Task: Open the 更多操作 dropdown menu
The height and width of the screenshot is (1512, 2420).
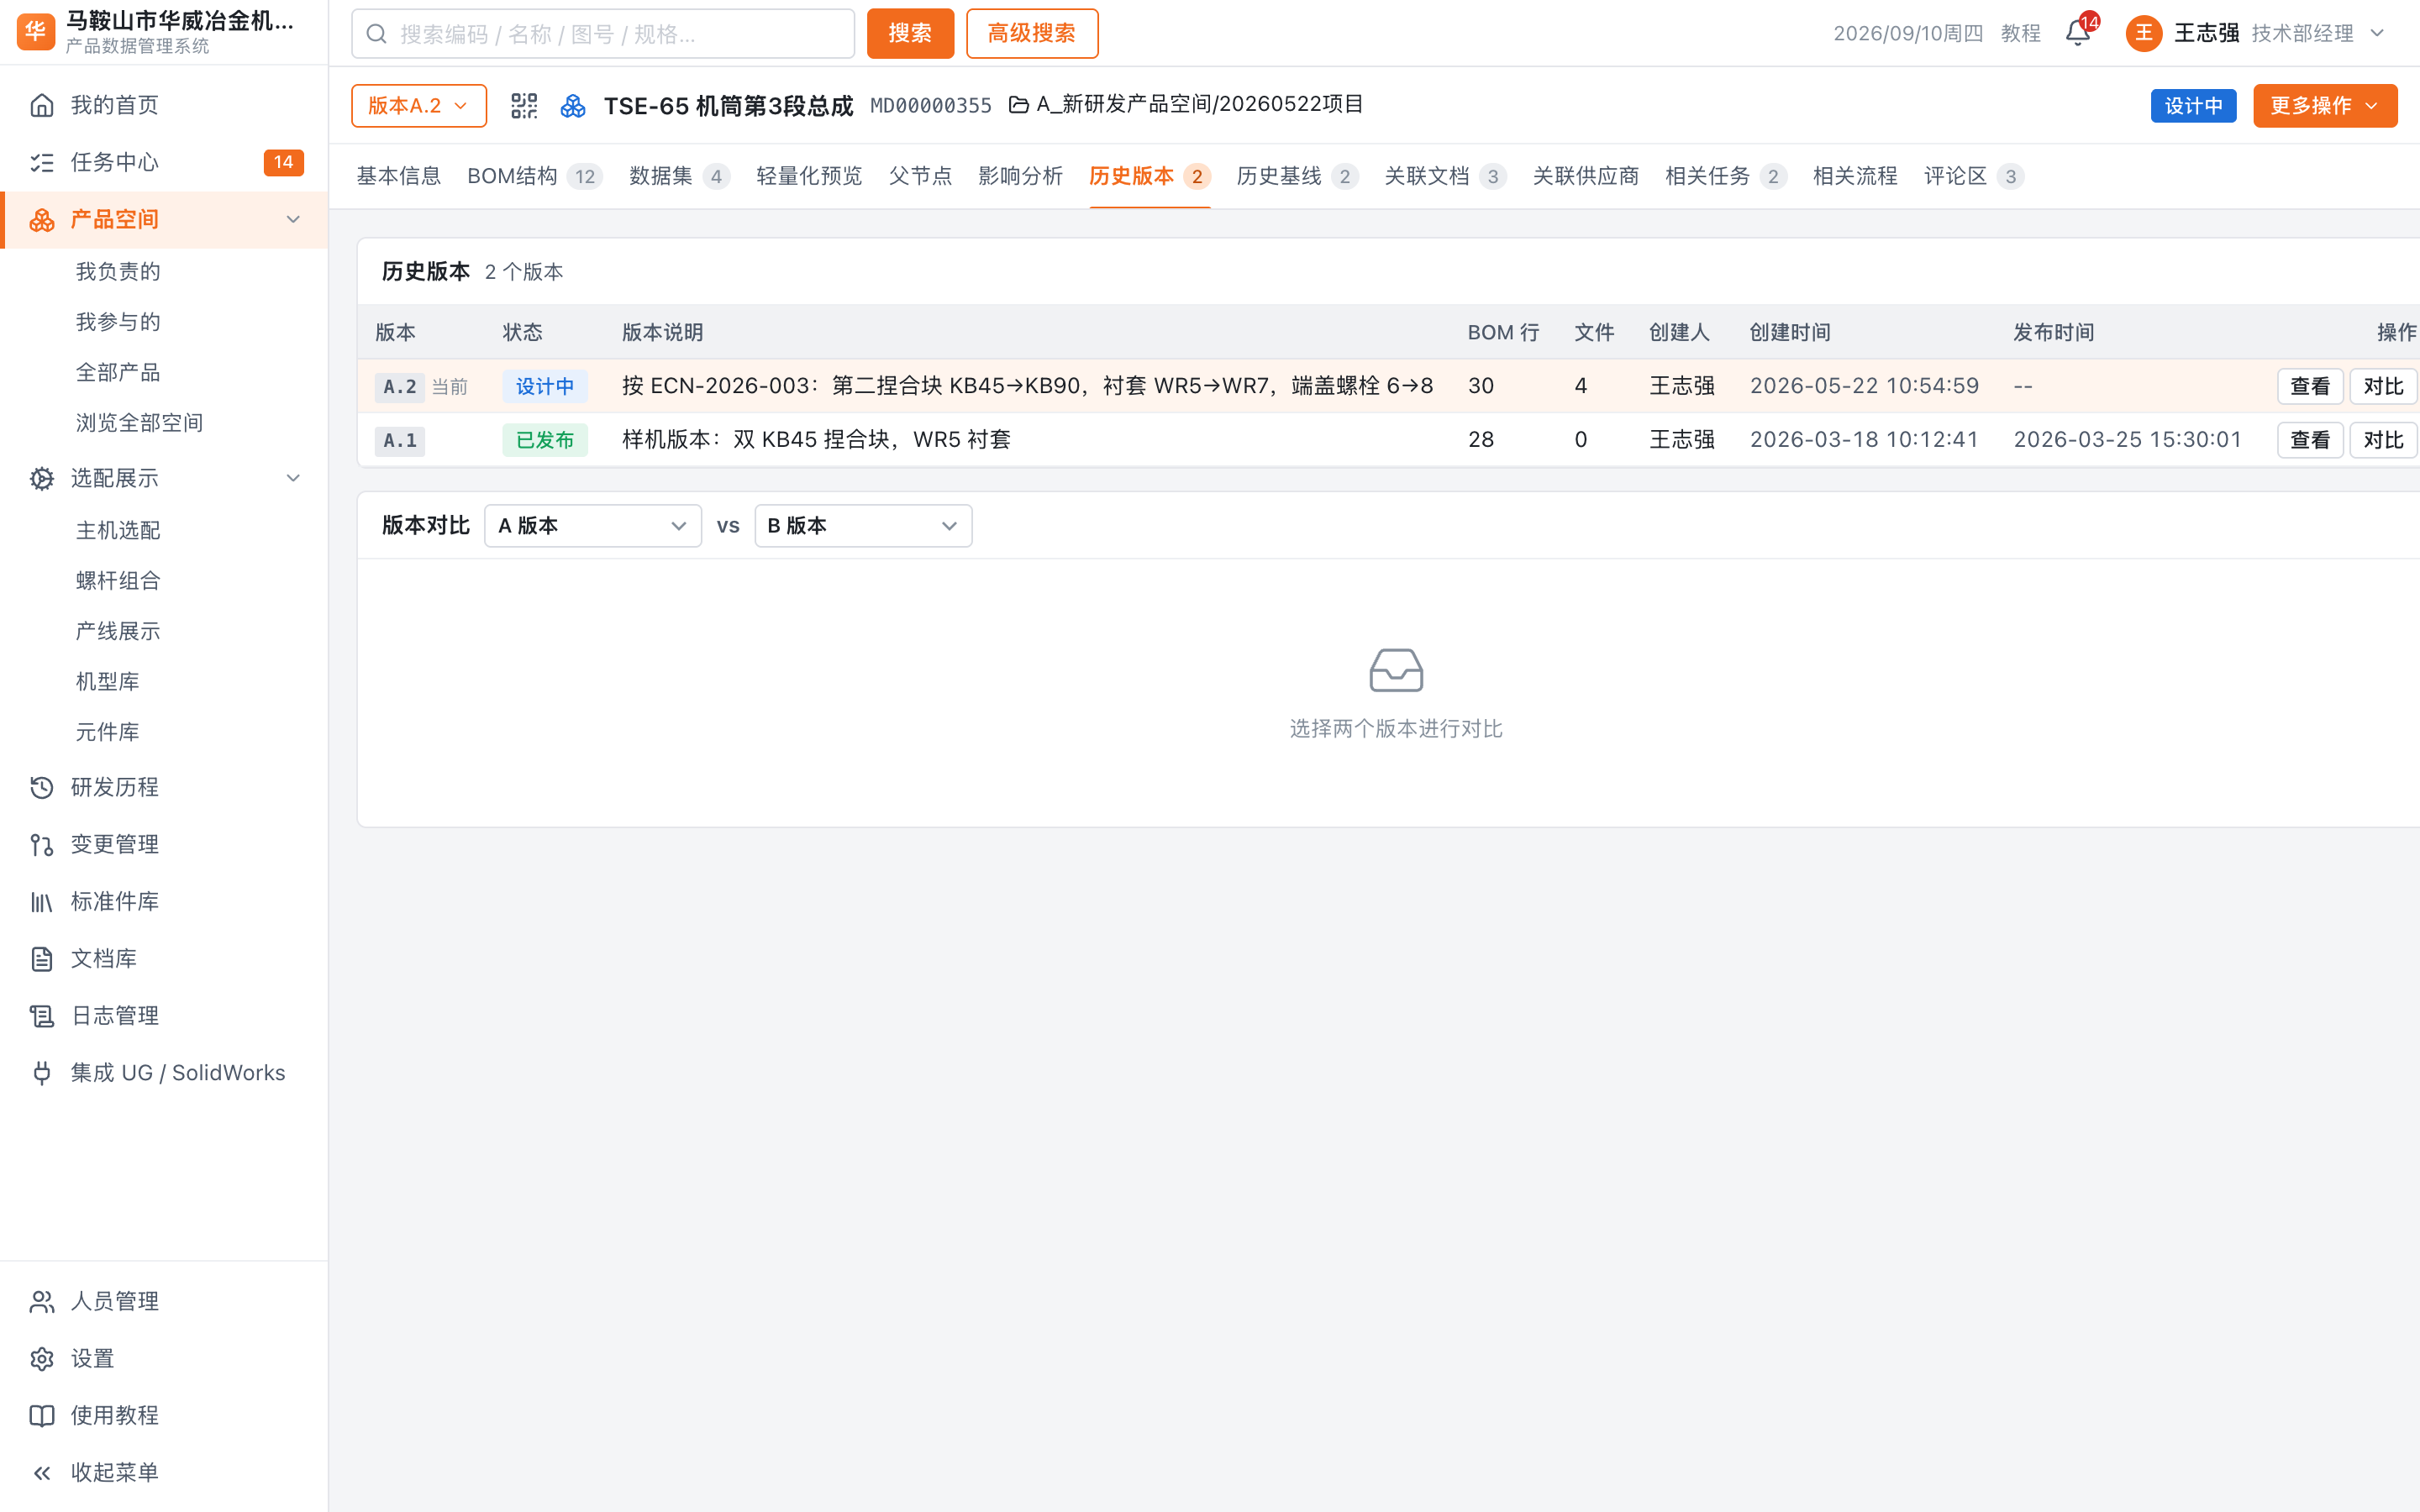Action: pos(2324,106)
